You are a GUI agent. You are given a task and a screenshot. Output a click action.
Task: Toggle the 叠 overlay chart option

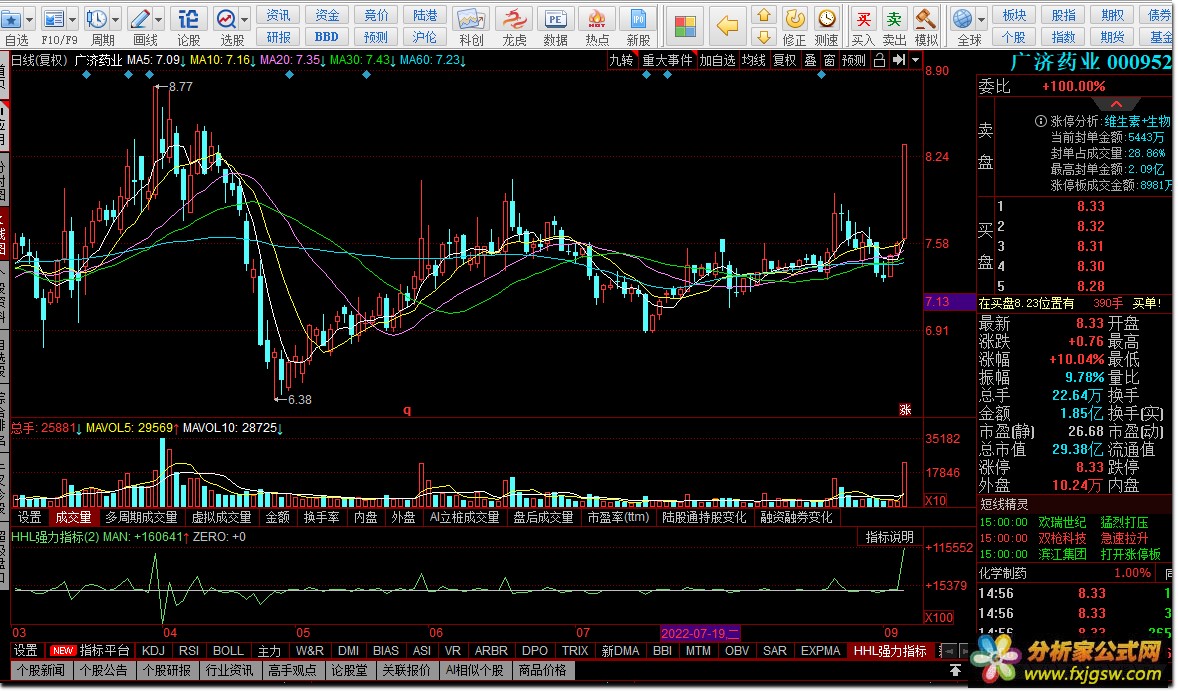[x=810, y=60]
